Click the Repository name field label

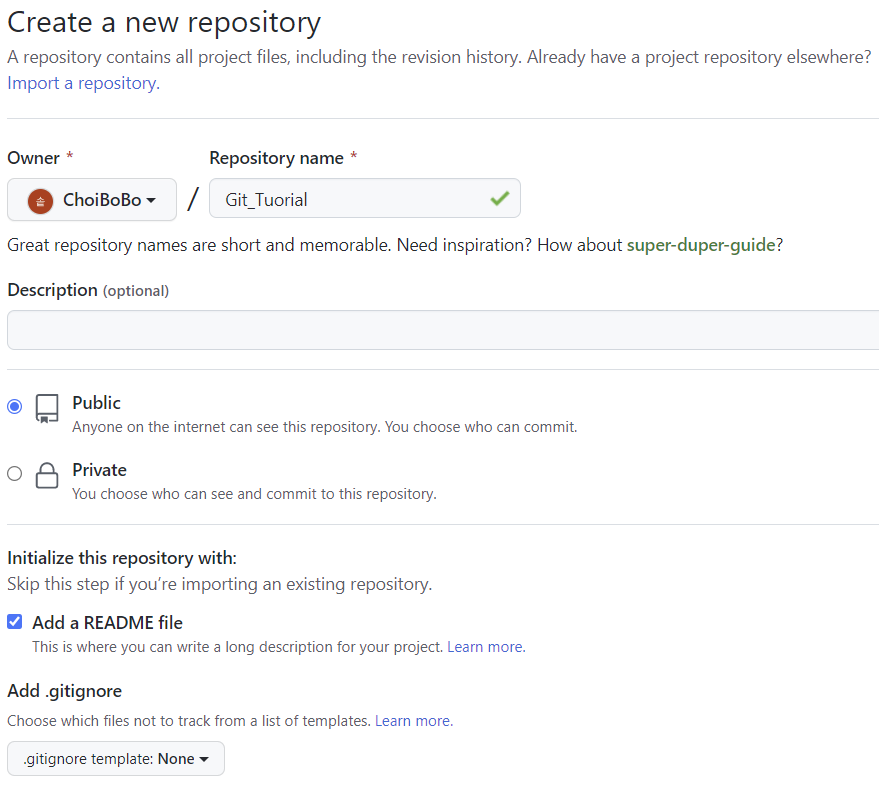coord(276,158)
